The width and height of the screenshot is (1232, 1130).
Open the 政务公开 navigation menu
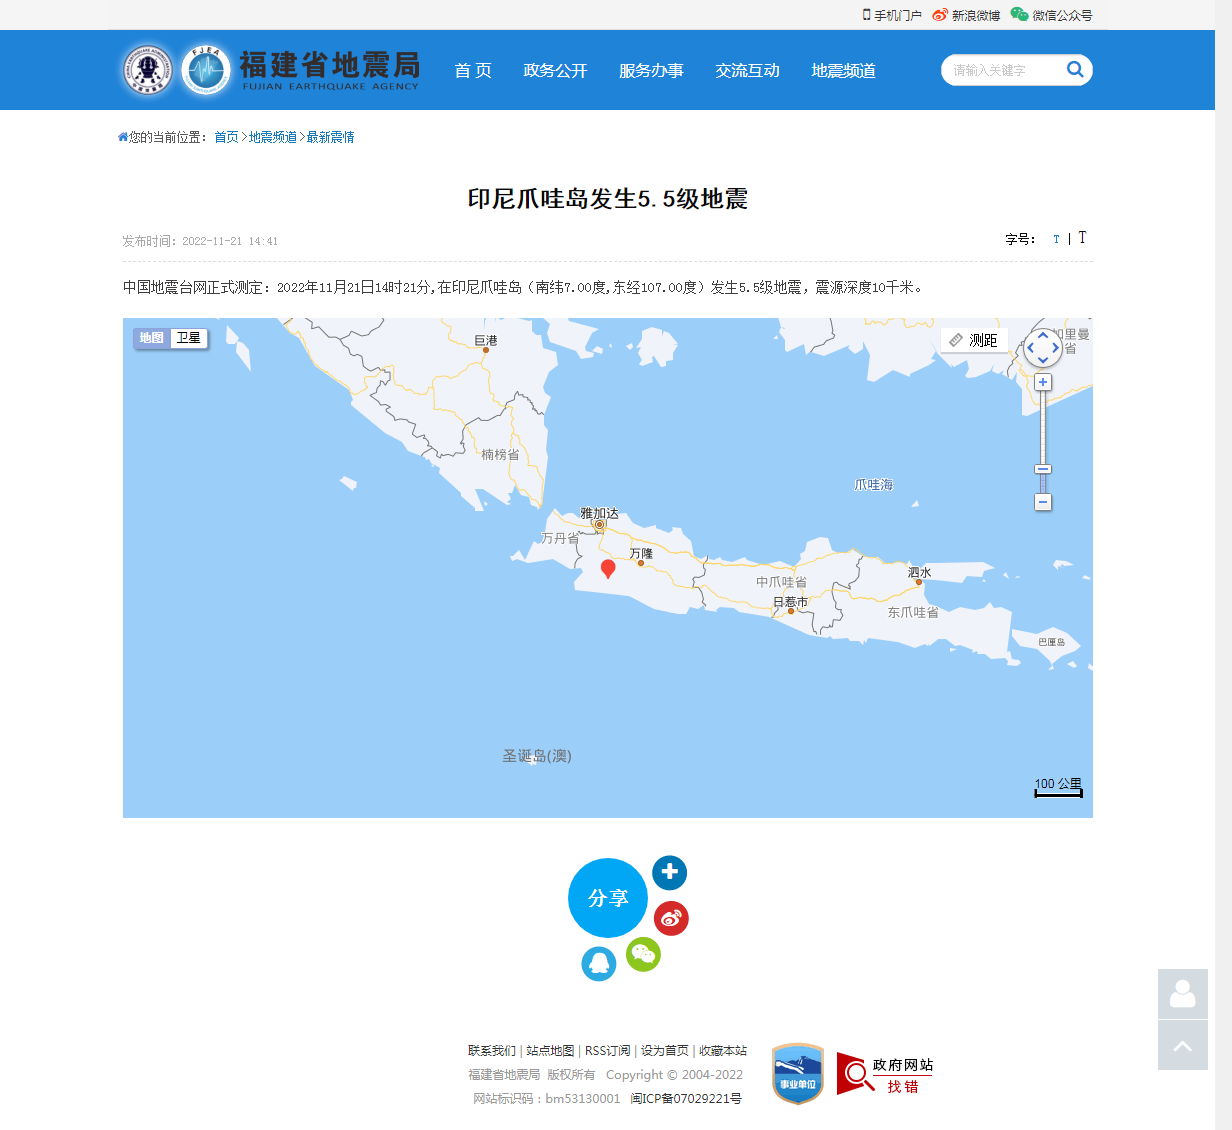[x=555, y=70]
